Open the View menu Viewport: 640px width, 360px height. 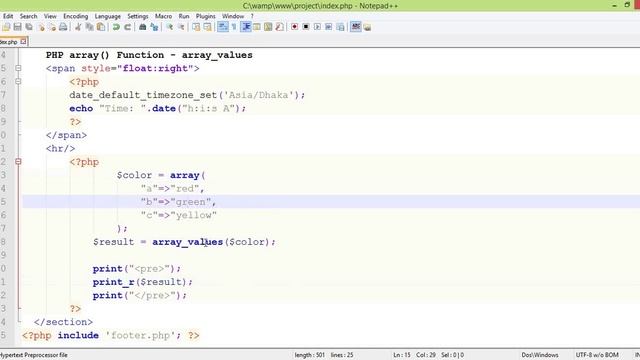[50, 16]
